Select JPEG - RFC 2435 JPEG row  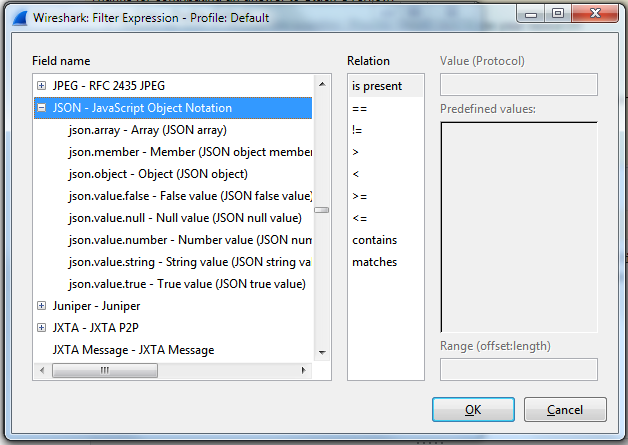point(173,86)
